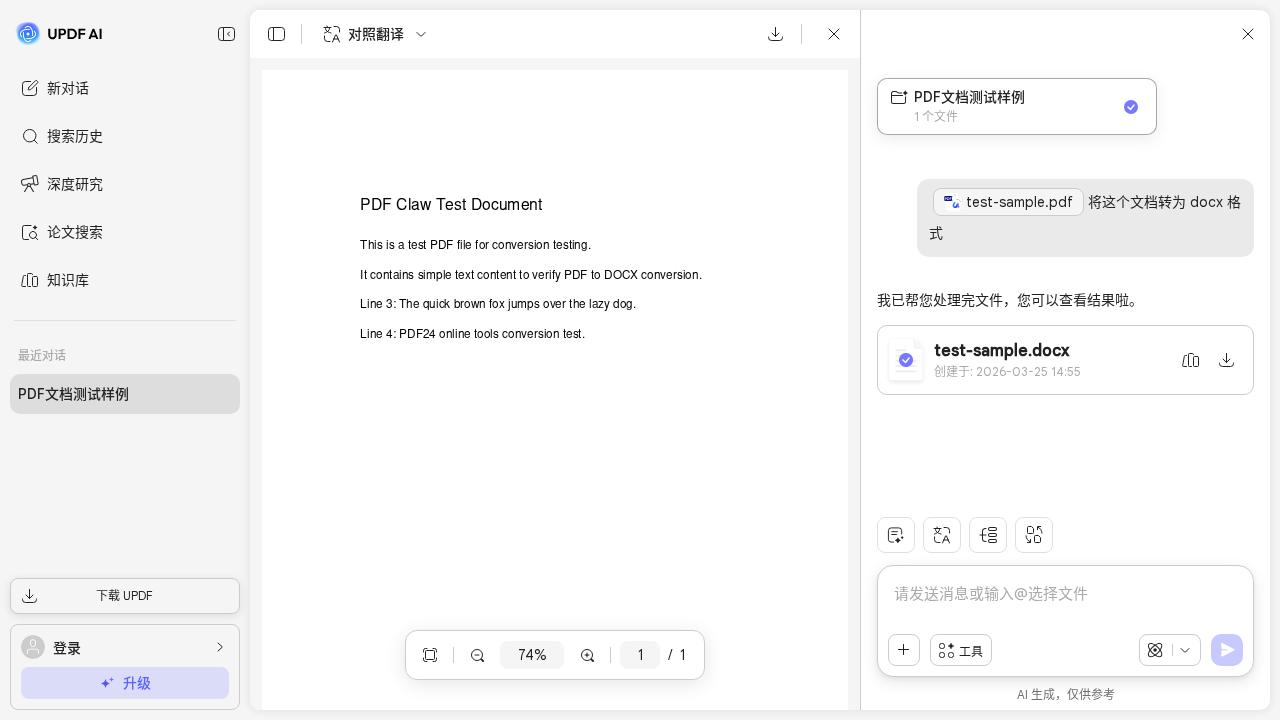This screenshot has width=1280, height=720.
Task: Click the add attachment plus icon
Action: pyautogui.click(x=904, y=650)
